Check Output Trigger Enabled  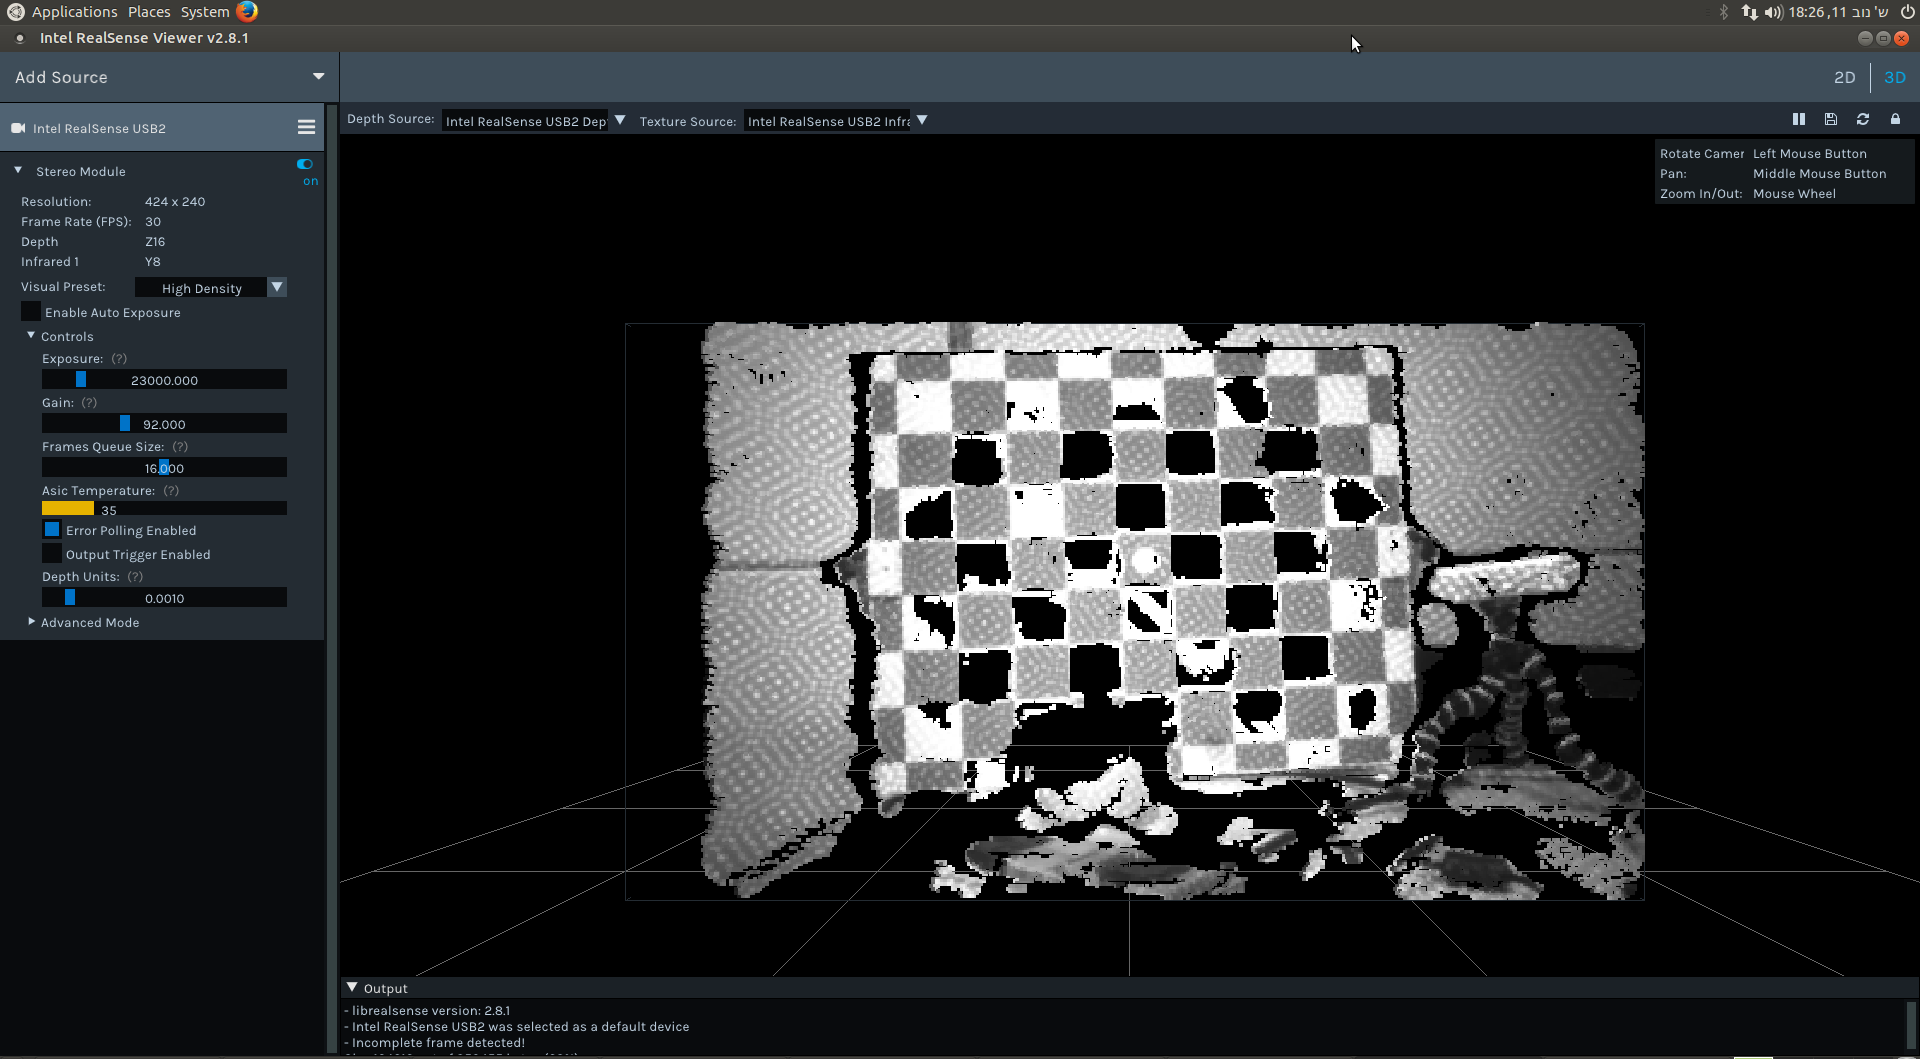52,554
